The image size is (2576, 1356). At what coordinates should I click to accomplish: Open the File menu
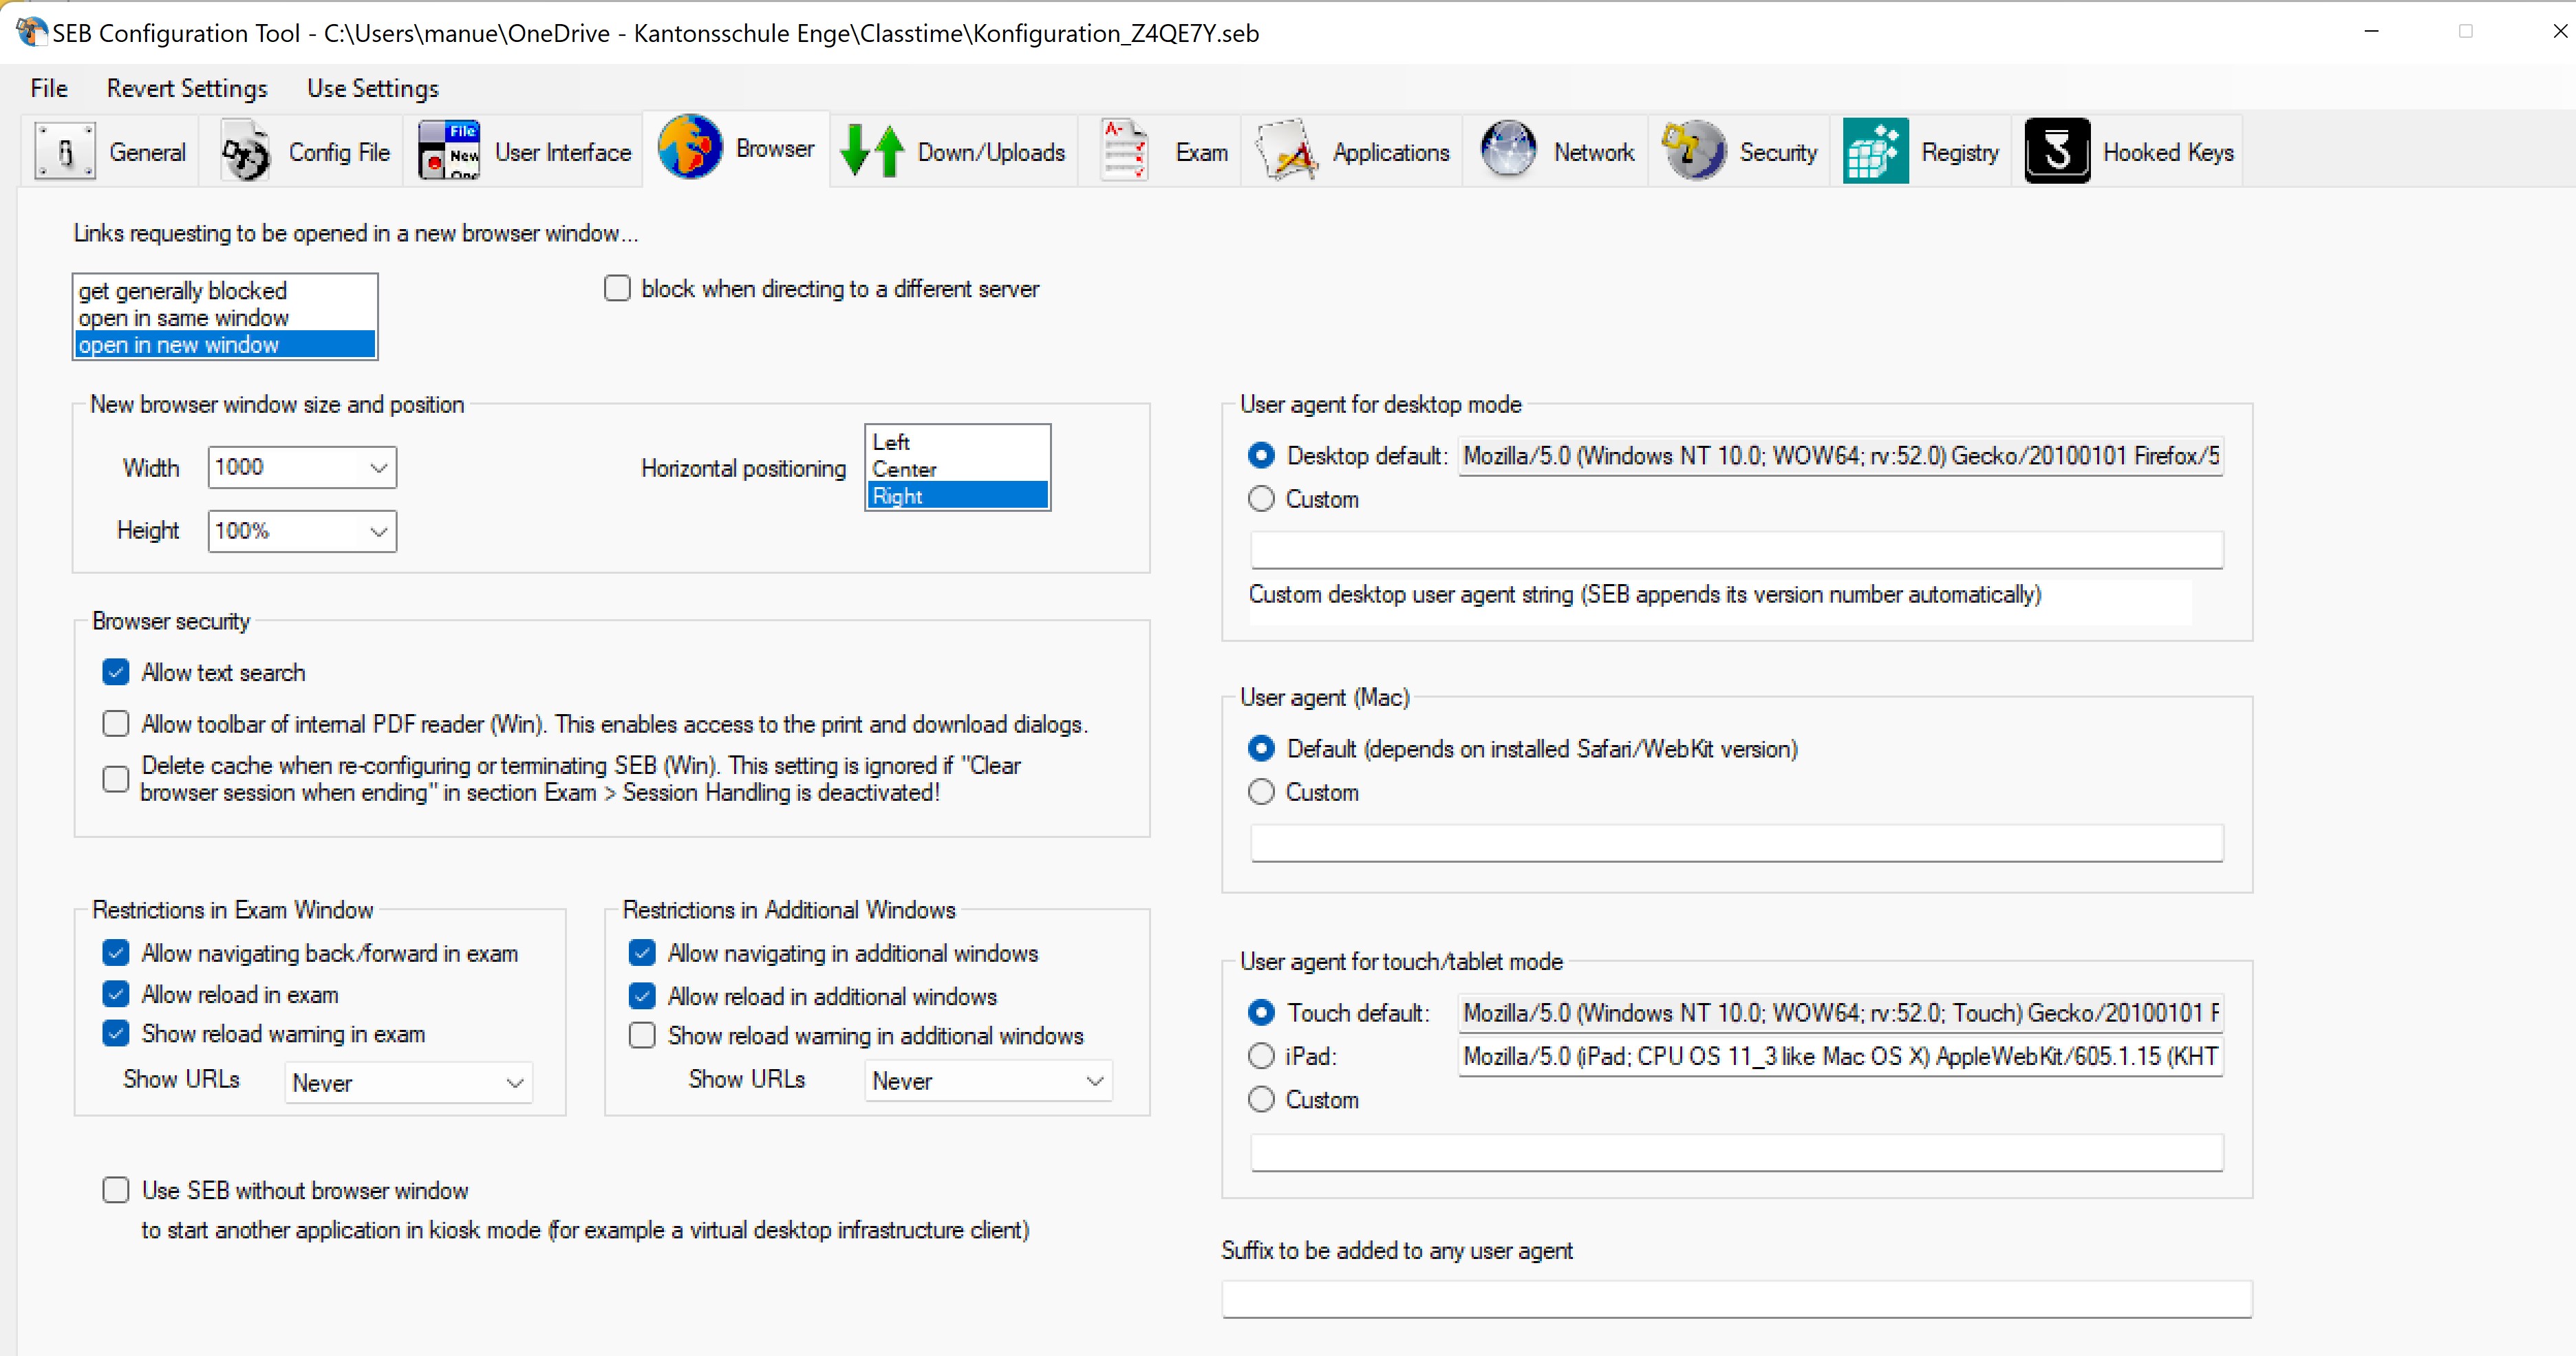click(x=48, y=88)
